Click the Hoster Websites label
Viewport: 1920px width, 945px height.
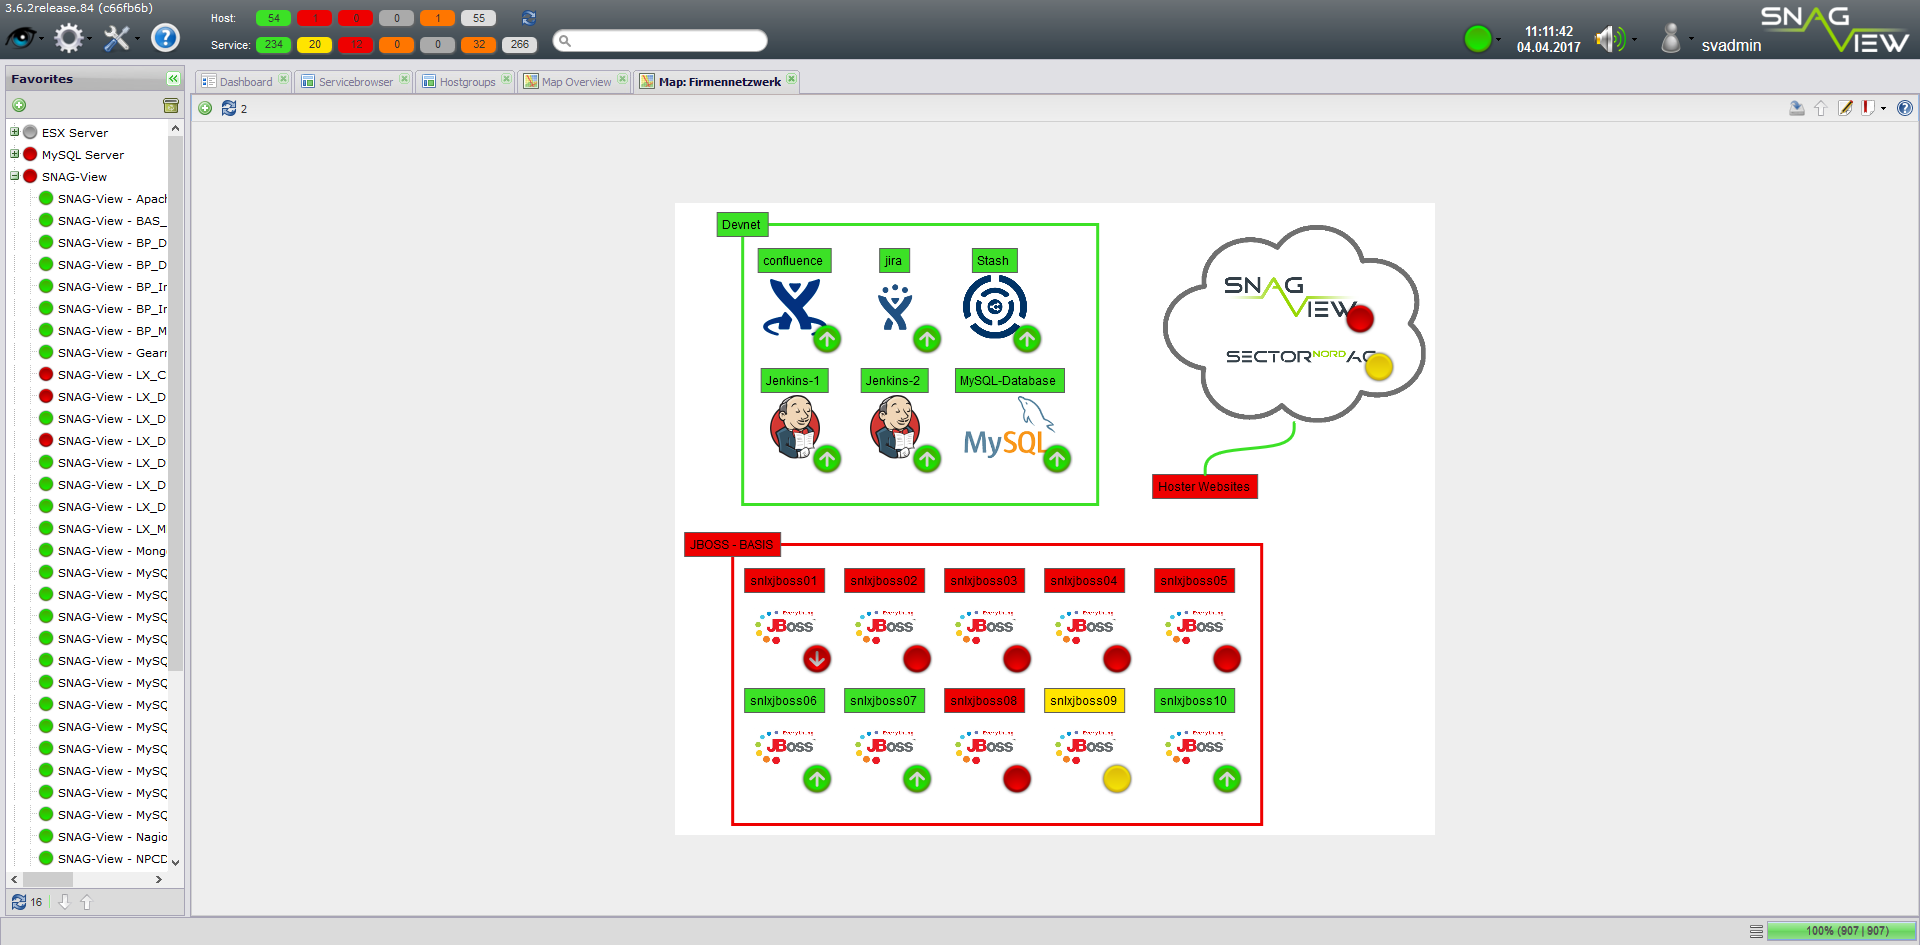(1204, 487)
